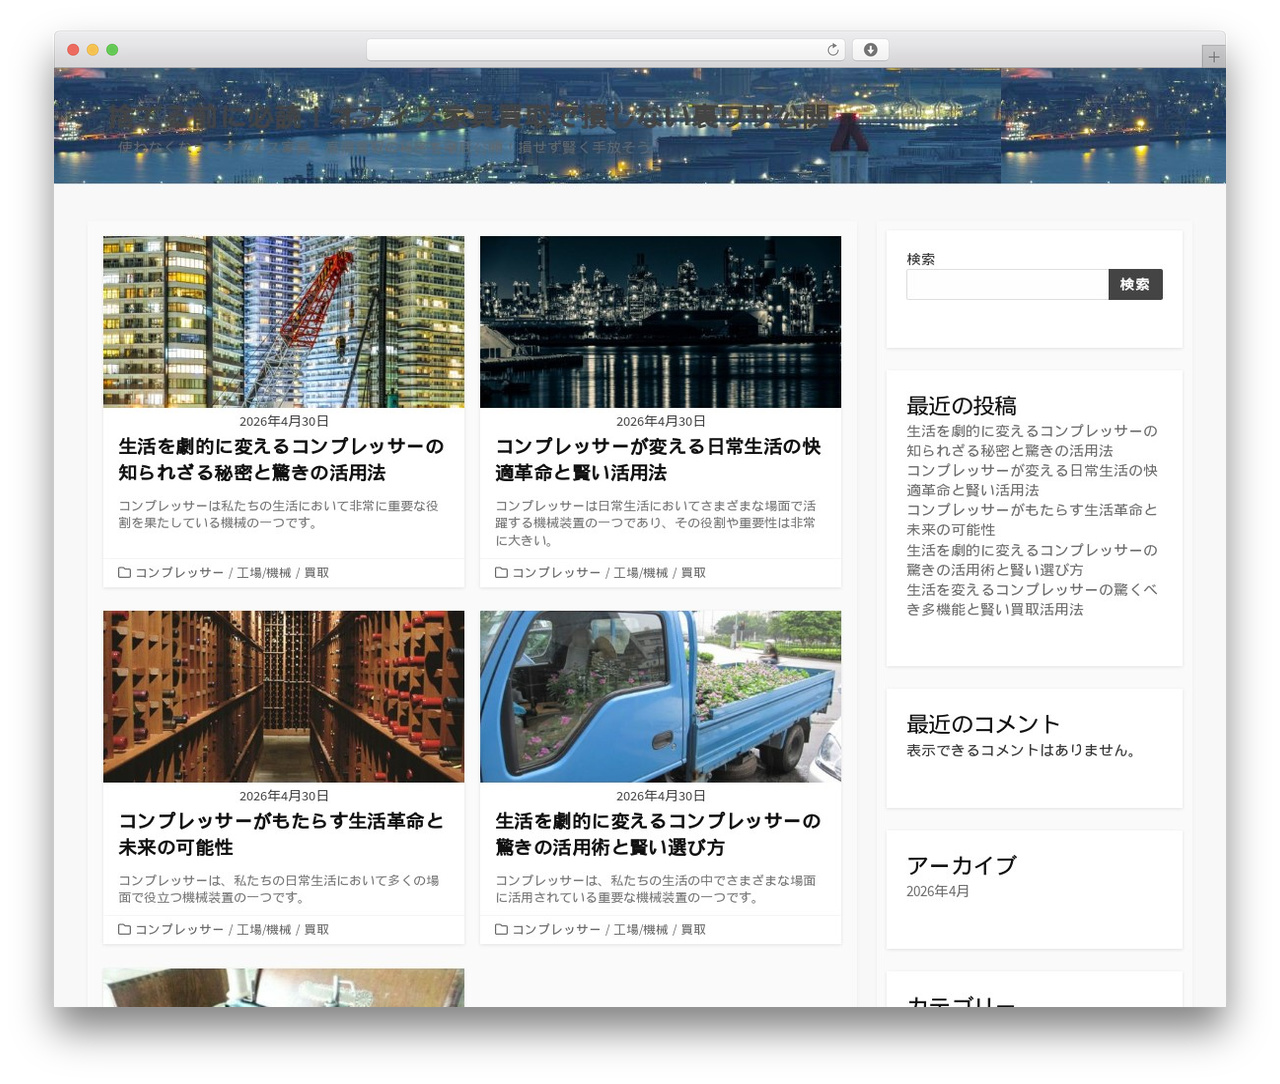The image size is (1280, 1084).
Task: Submit search with the 検索 button
Action: [x=1135, y=285]
